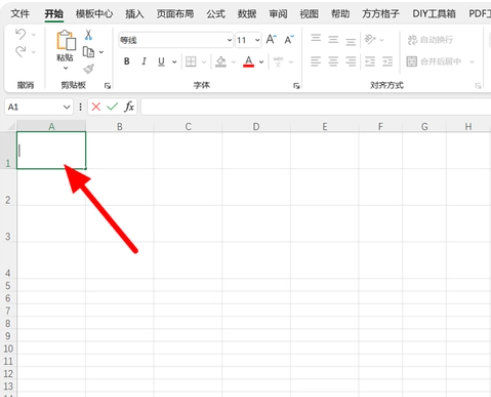Click the red font color button
The image size is (491, 397).
point(249,61)
